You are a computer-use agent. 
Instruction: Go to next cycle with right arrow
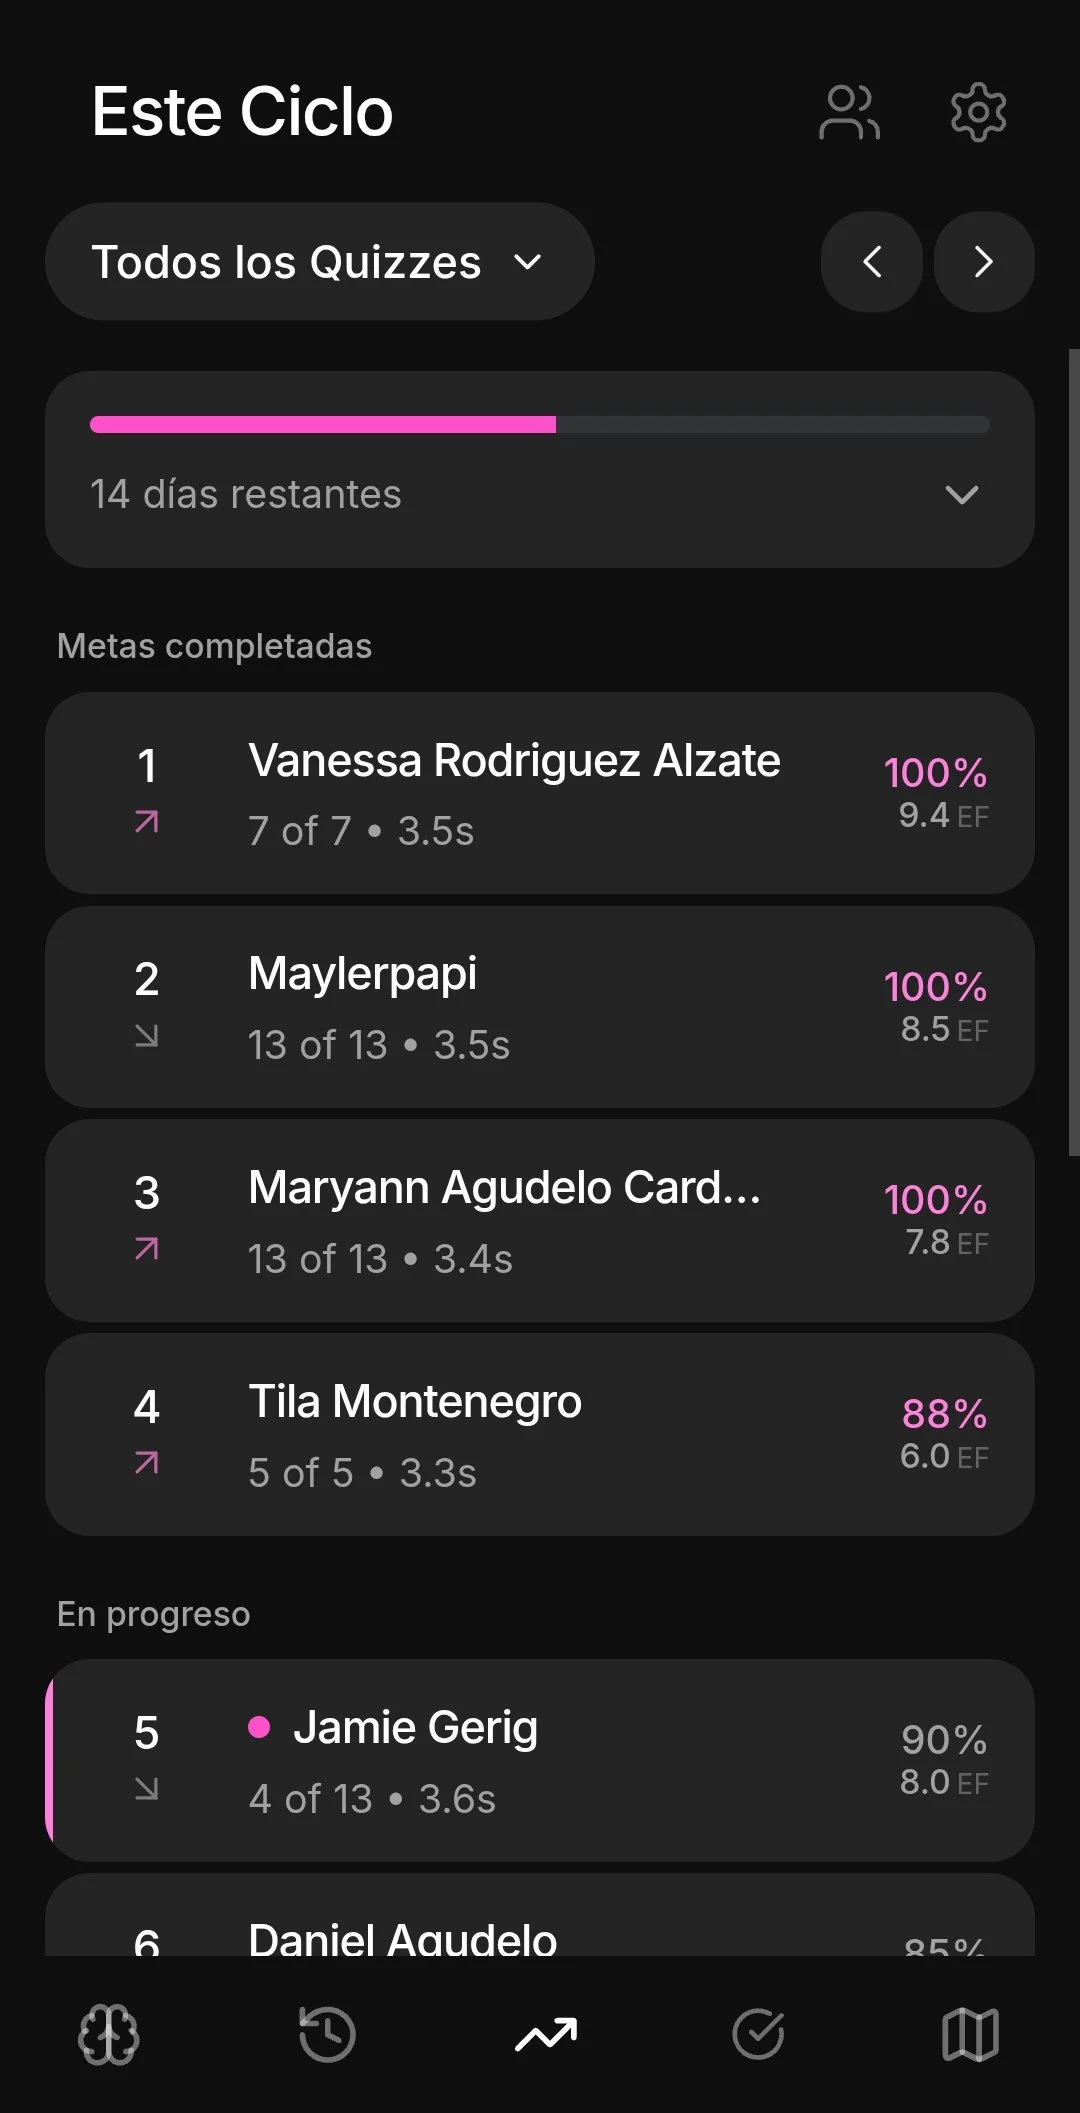point(984,262)
